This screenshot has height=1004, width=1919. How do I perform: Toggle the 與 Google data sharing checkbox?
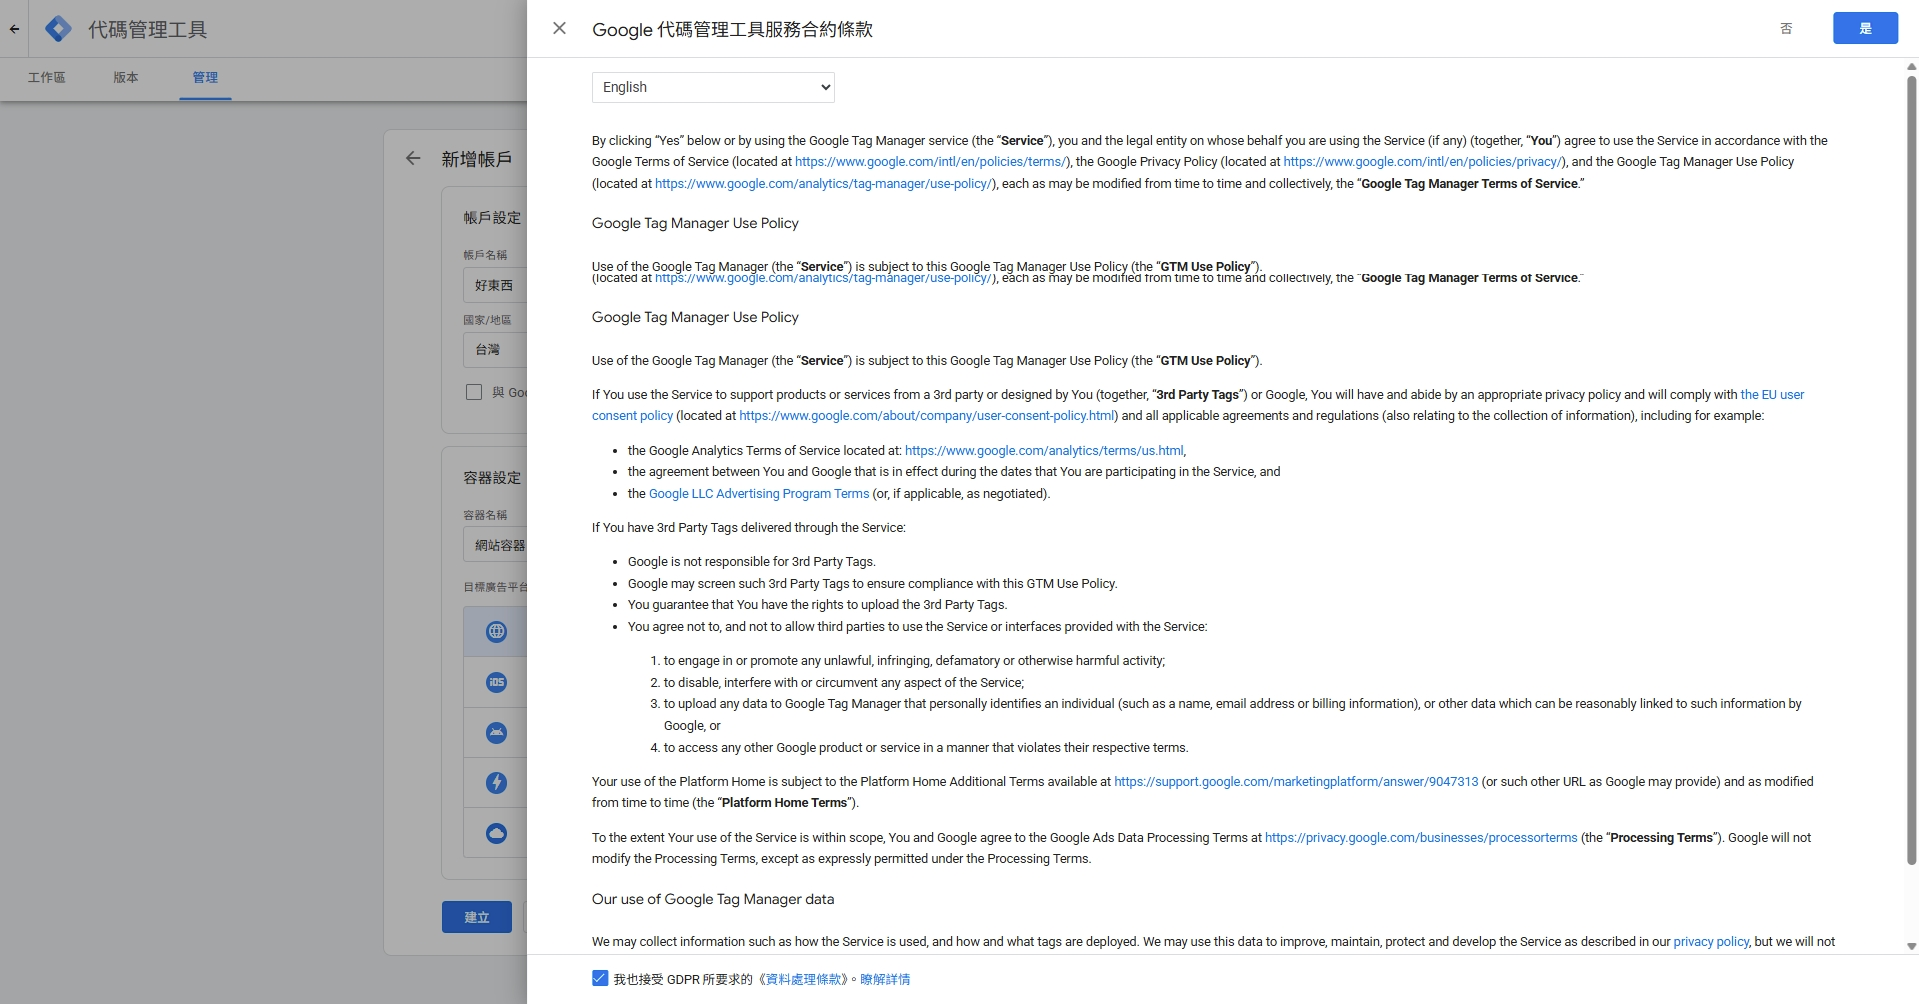474,392
